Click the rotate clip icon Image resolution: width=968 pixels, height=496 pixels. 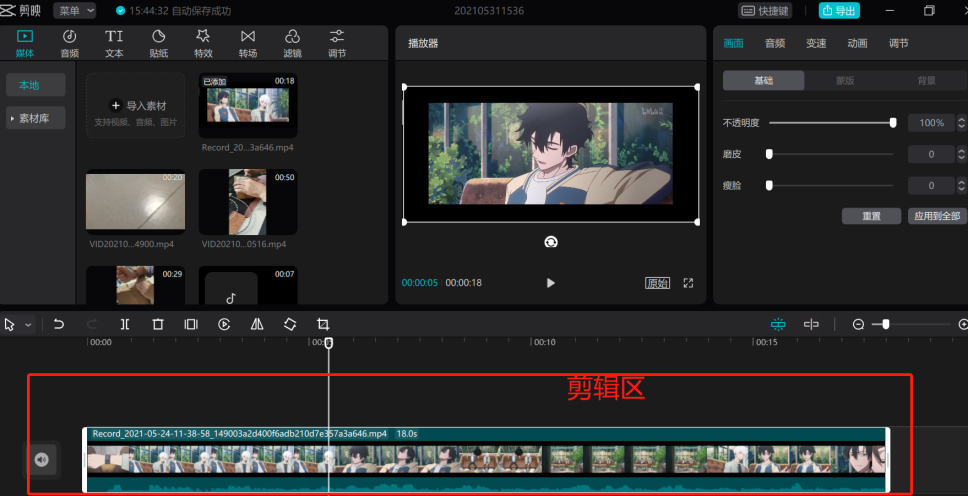tap(290, 324)
